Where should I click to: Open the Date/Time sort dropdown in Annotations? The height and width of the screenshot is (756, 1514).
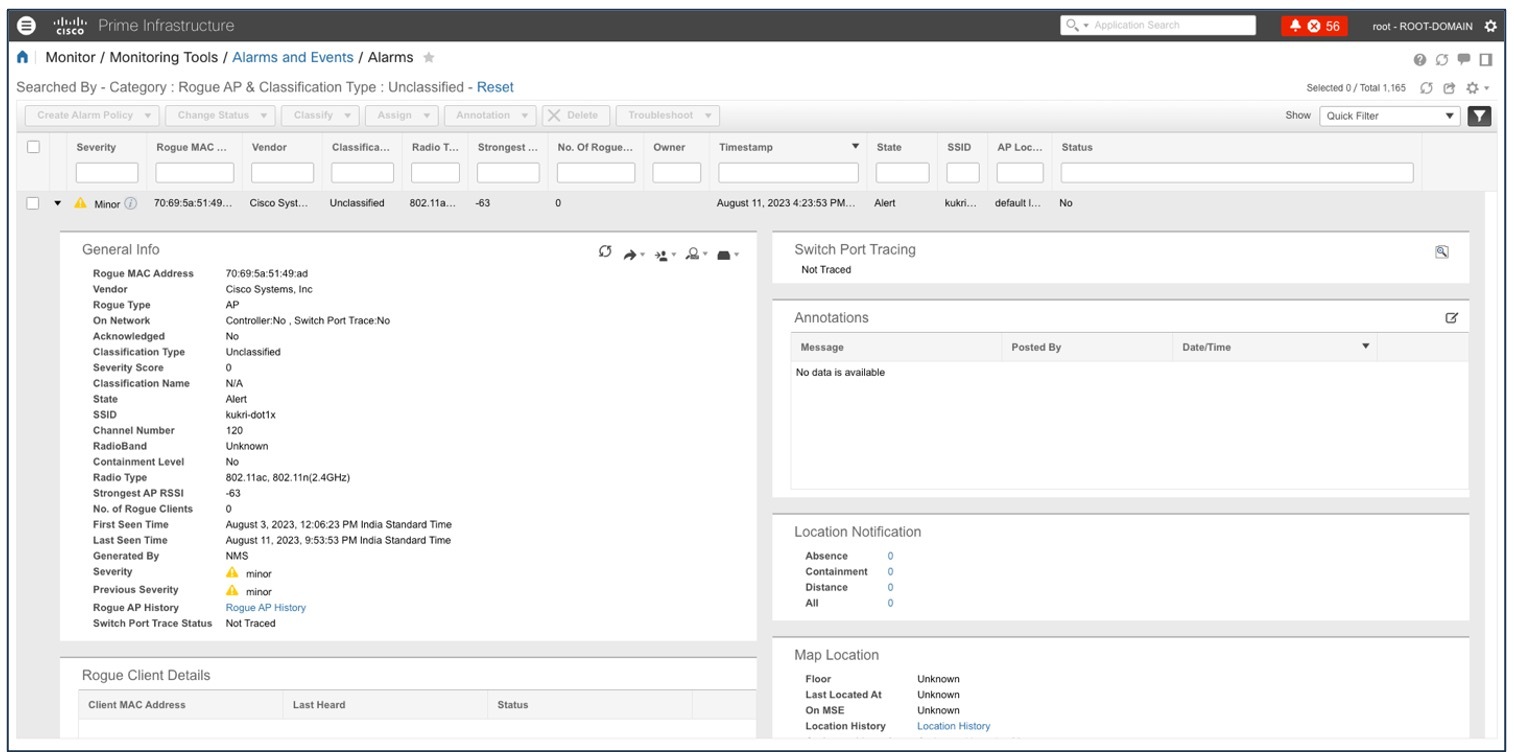point(1366,346)
